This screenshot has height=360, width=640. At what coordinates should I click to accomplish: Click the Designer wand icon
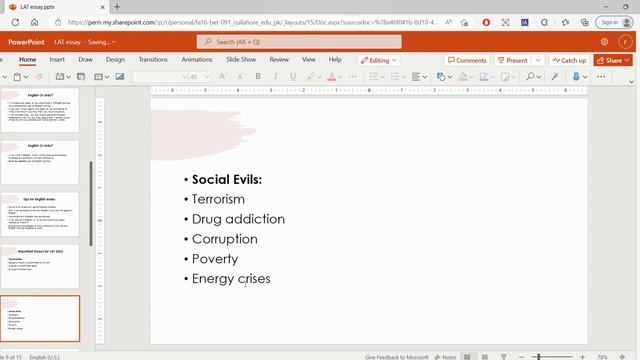click(555, 77)
